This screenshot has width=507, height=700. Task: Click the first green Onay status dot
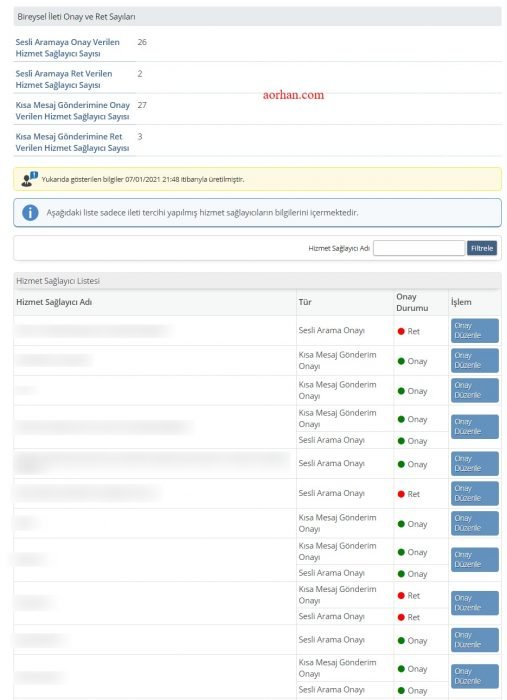(401, 361)
